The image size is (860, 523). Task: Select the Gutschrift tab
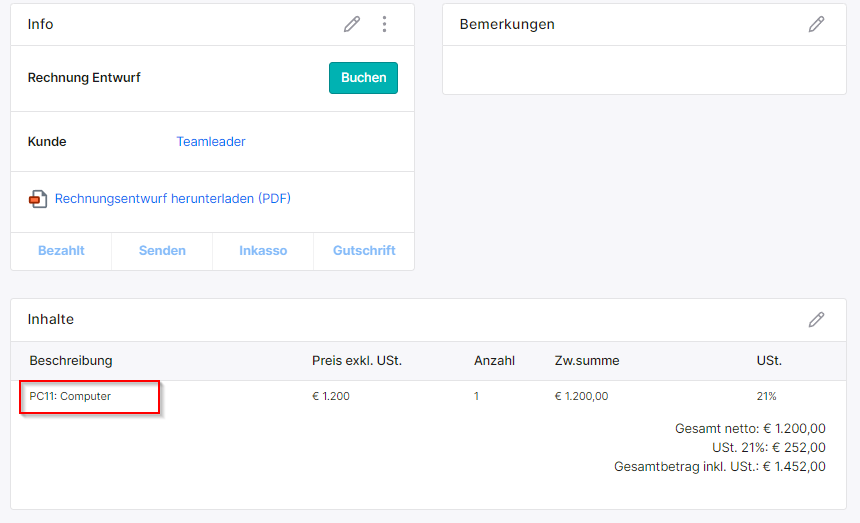(364, 251)
